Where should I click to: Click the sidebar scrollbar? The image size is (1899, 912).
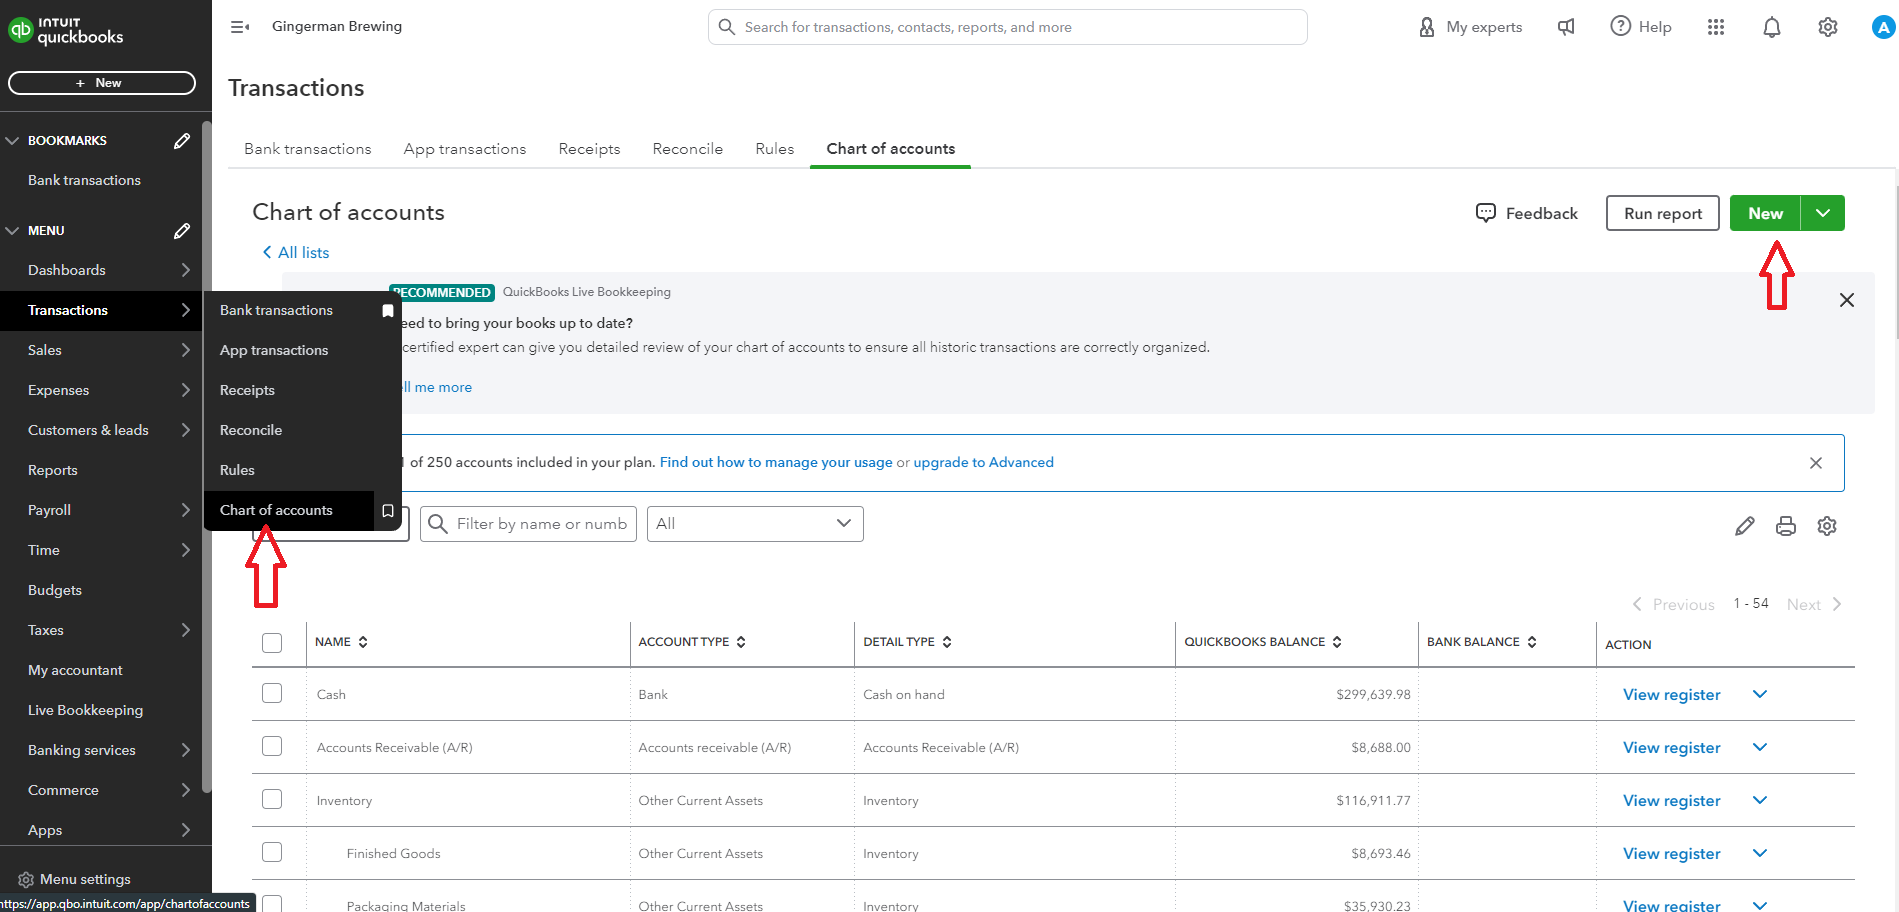point(207,455)
